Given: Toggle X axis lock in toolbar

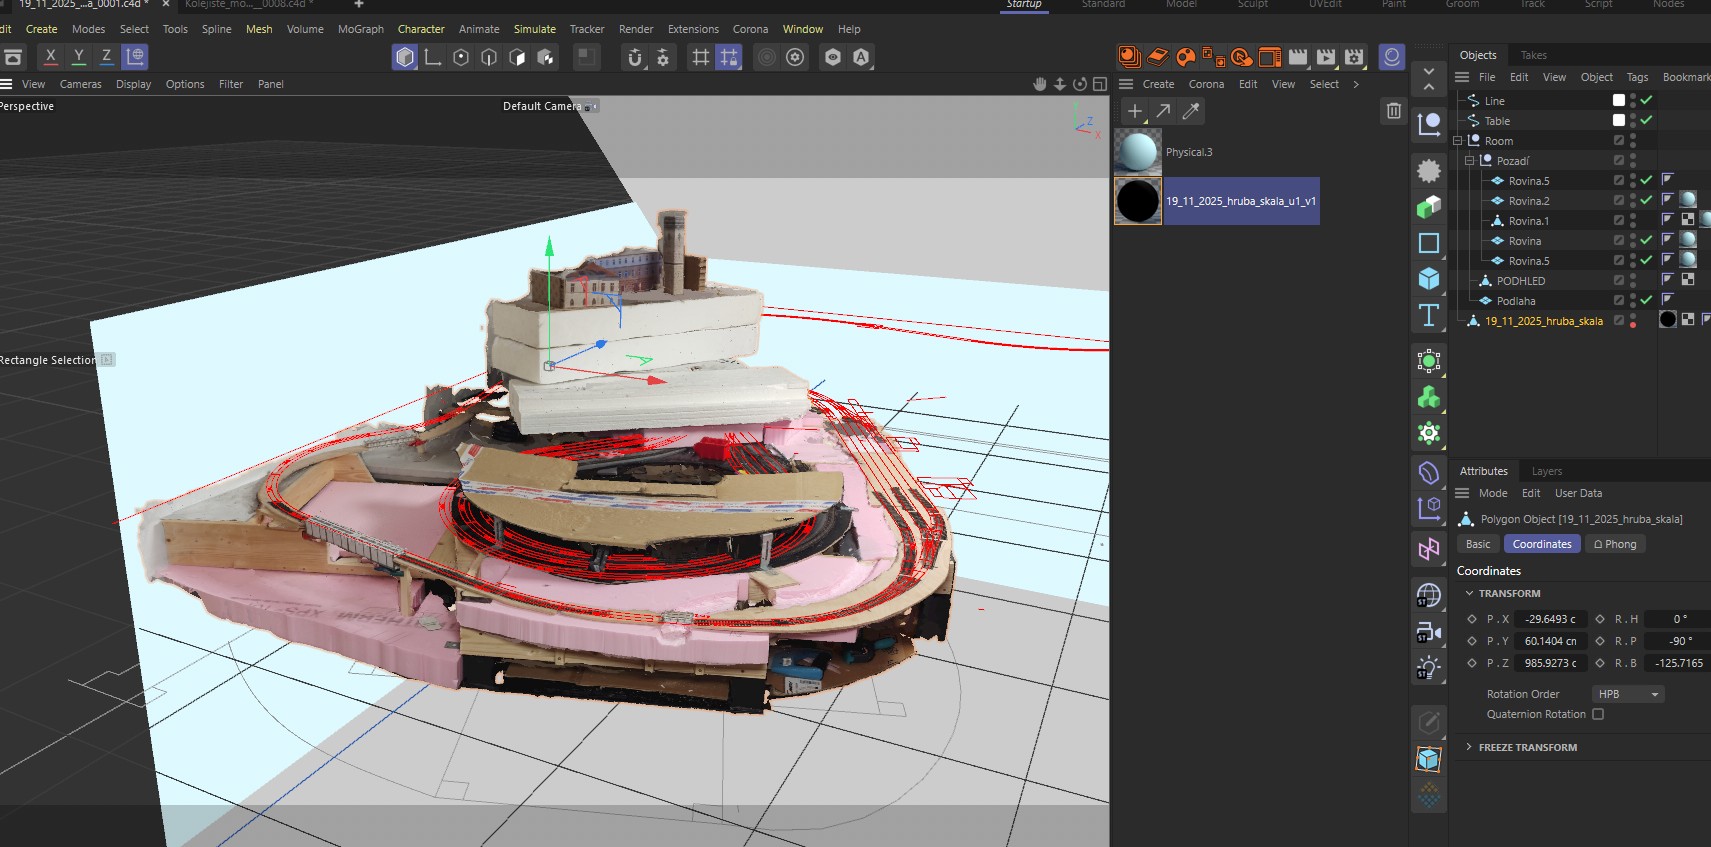Looking at the screenshot, I should [50, 57].
